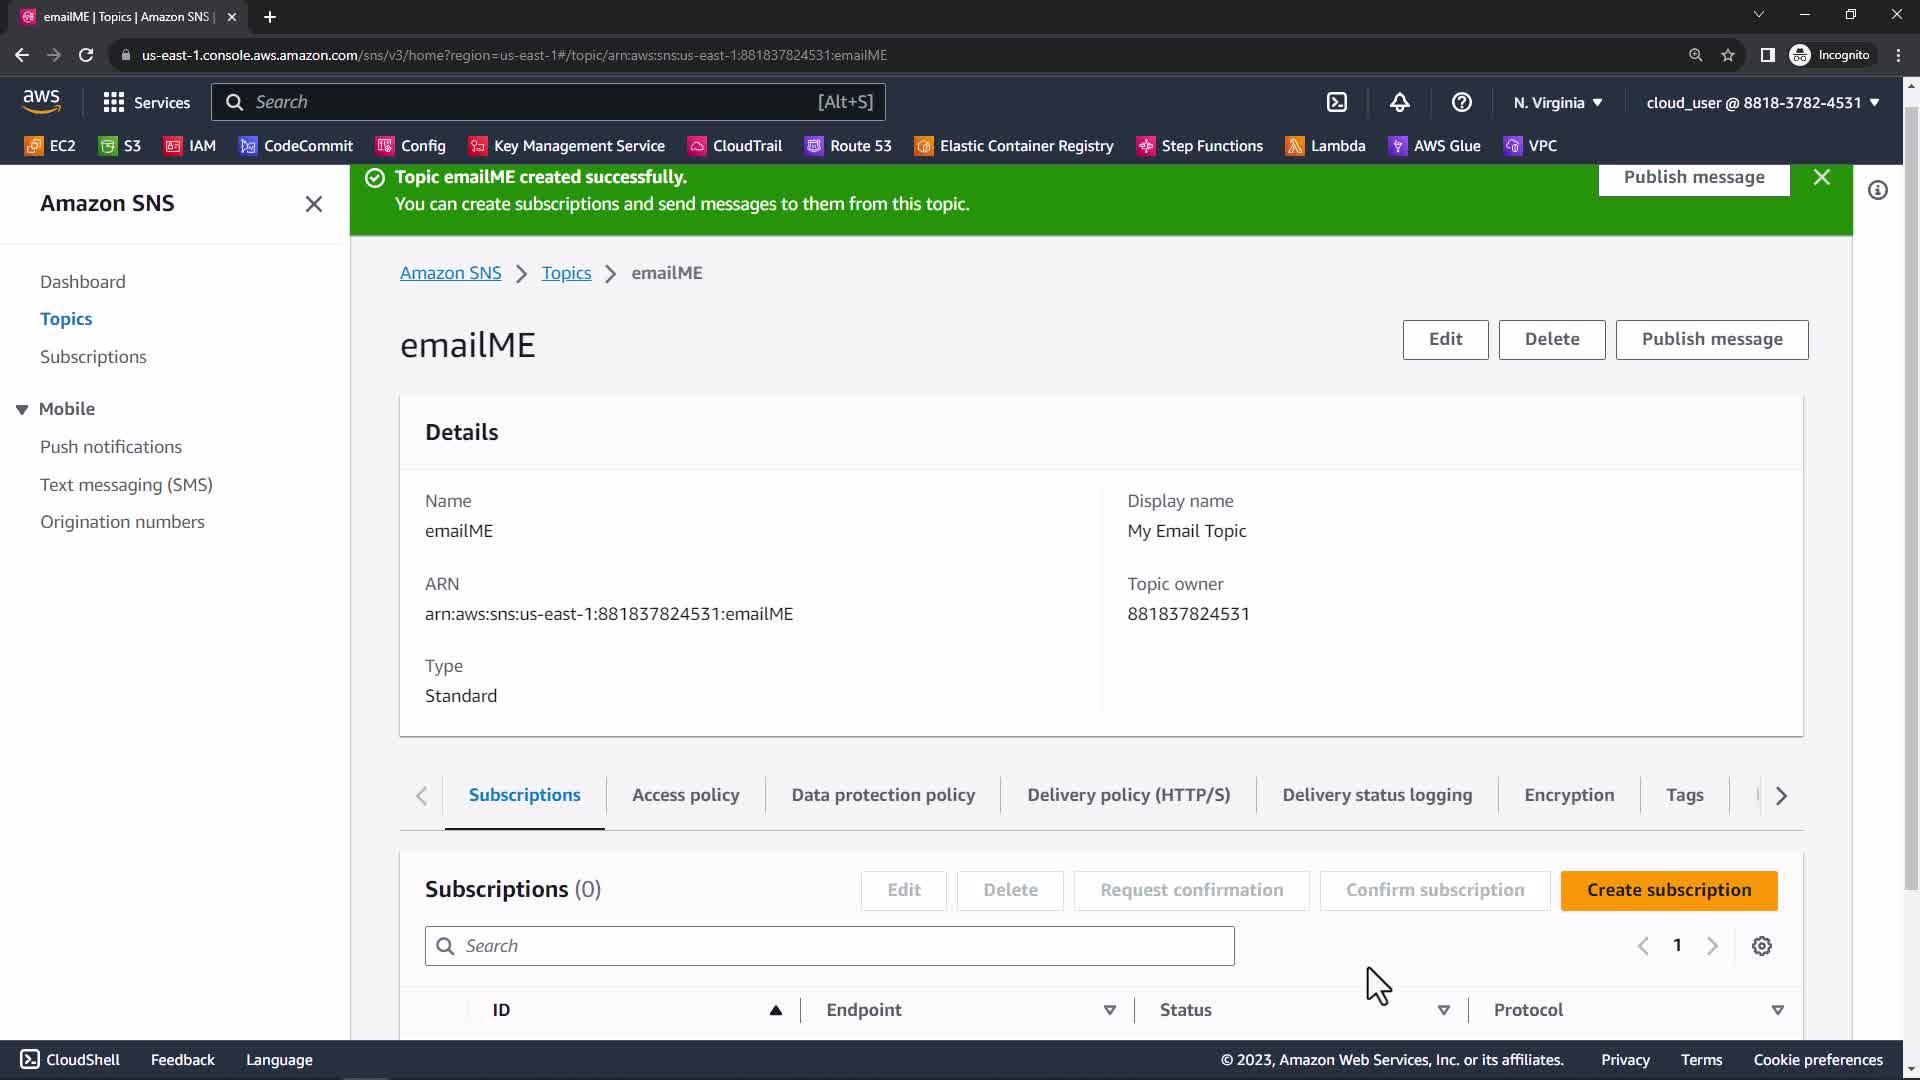Collapse the Mobile section in sidebar
Image resolution: width=1920 pixels, height=1080 pixels.
pyautogui.click(x=22, y=409)
